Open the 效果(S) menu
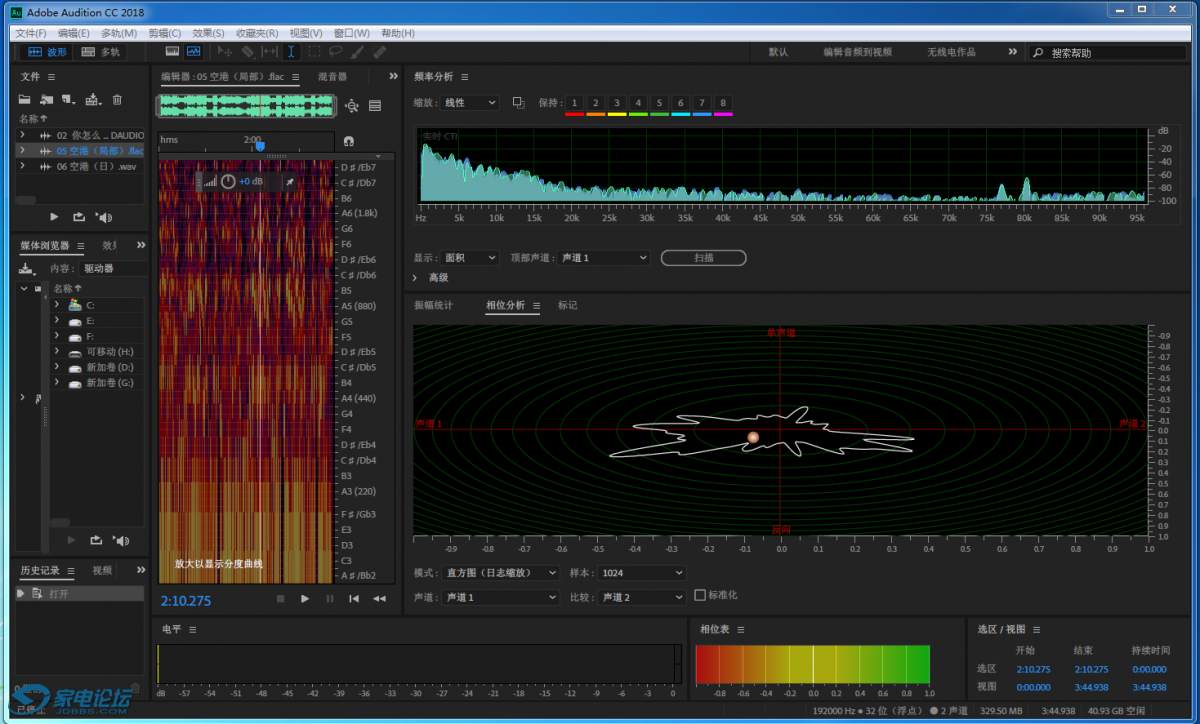Image resolution: width=1200 pixels, height=724 pixels. [x=208, y=33]
